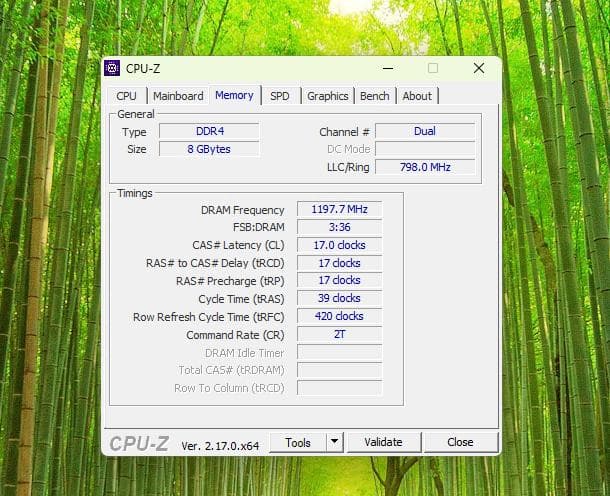Click the Dual channel value
The height and width of the screenshot is (496, 610).
[x=425, y=131]
